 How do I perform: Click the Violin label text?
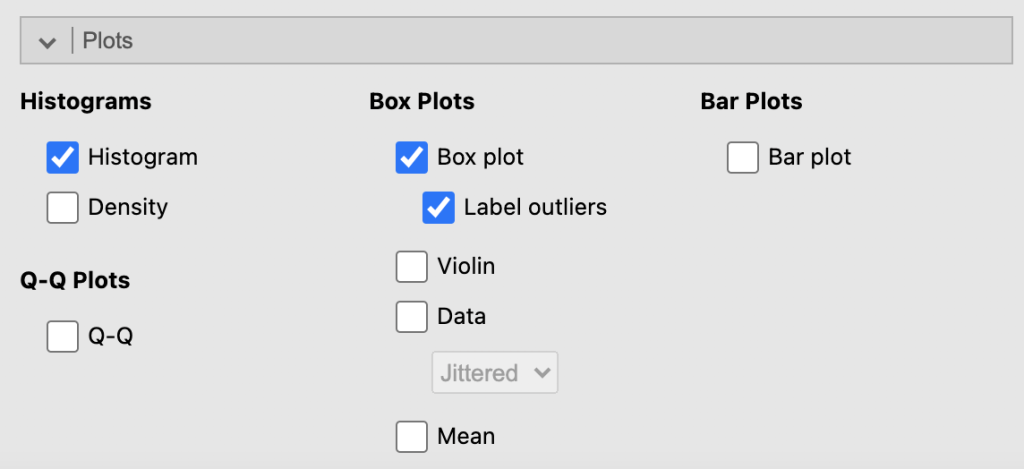466,267
